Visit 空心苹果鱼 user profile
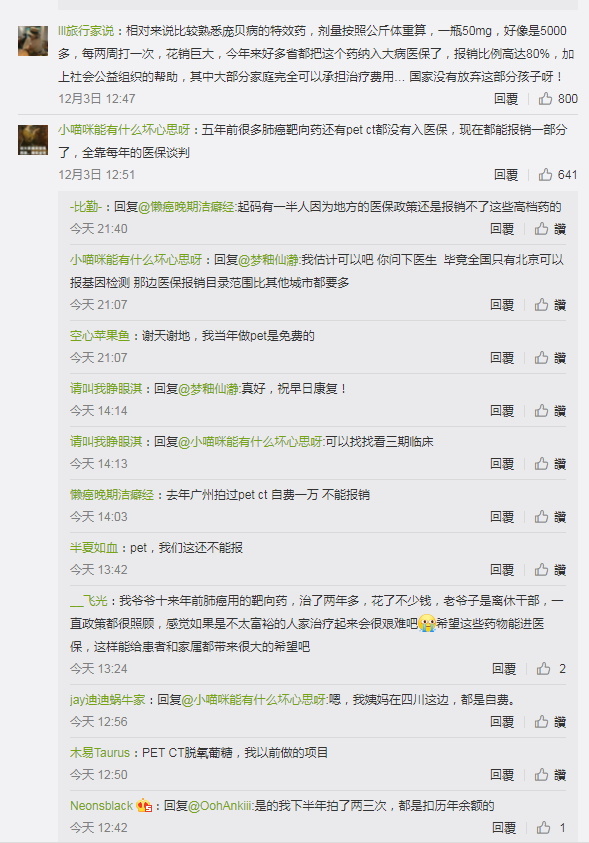 tap(100, 336)
